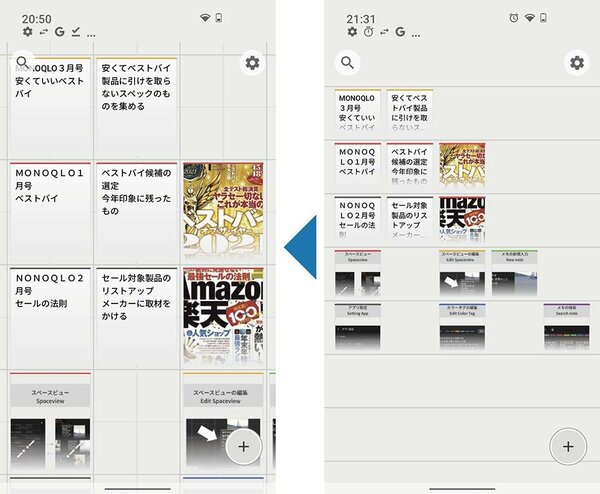The image size is (600, 494).
Task: Tap the round plus button on the right phone screen
Action: pos(568,446)
